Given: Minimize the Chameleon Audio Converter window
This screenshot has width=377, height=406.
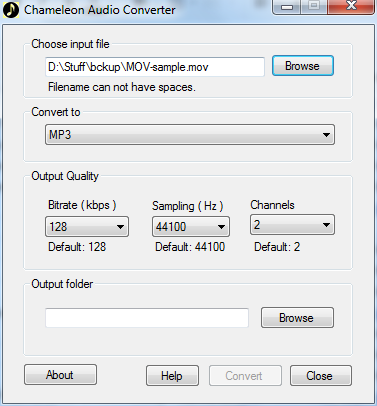Looking at the screenshot, I should click(286, 7).
